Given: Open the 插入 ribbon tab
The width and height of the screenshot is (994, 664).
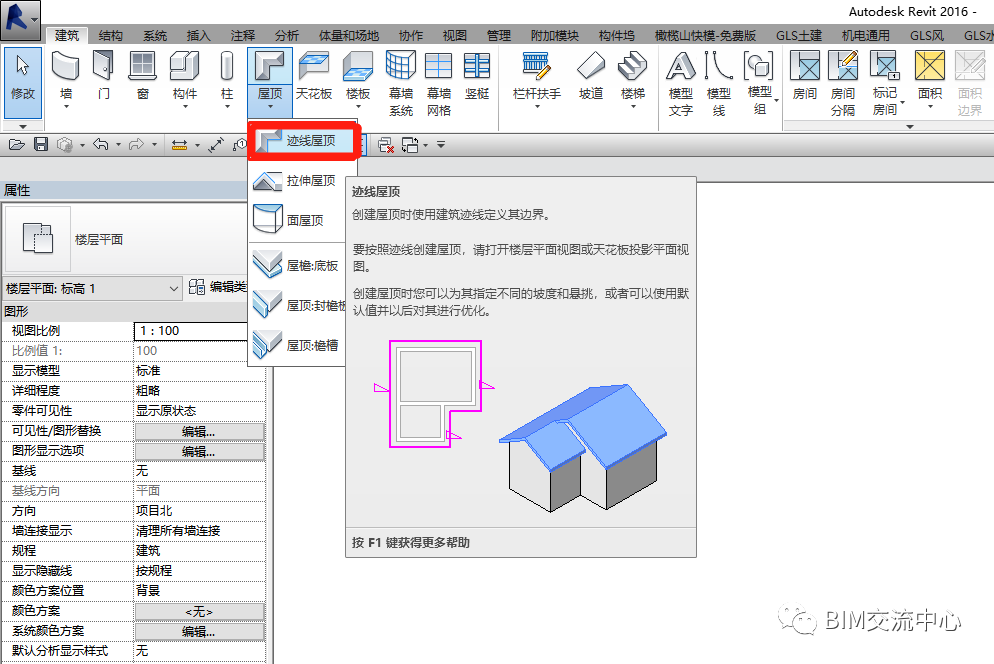Looking at the screenshot, I should (198, 36).
